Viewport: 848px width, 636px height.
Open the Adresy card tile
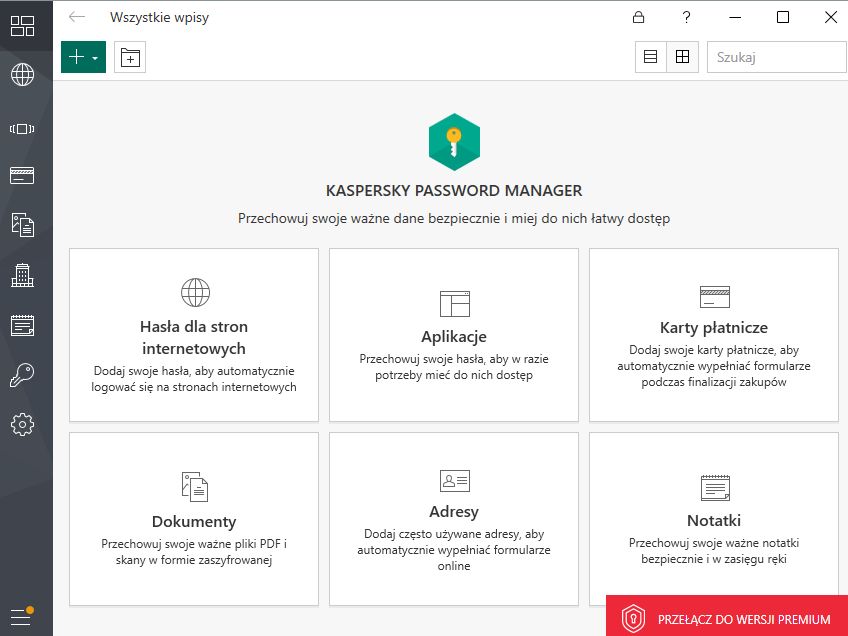tap(454, 518)
